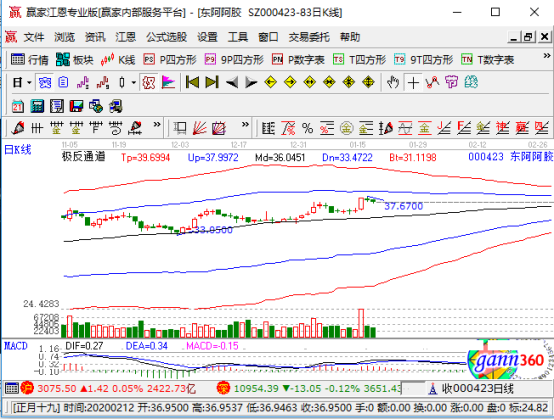Select the 赢 fan-lines tool
Screen dimensions: 554x420
point(521,128)
